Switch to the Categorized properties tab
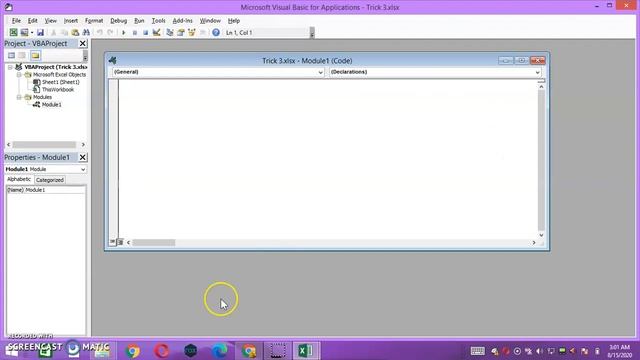This screenshot has height=360, width=640. pos(49,180)
